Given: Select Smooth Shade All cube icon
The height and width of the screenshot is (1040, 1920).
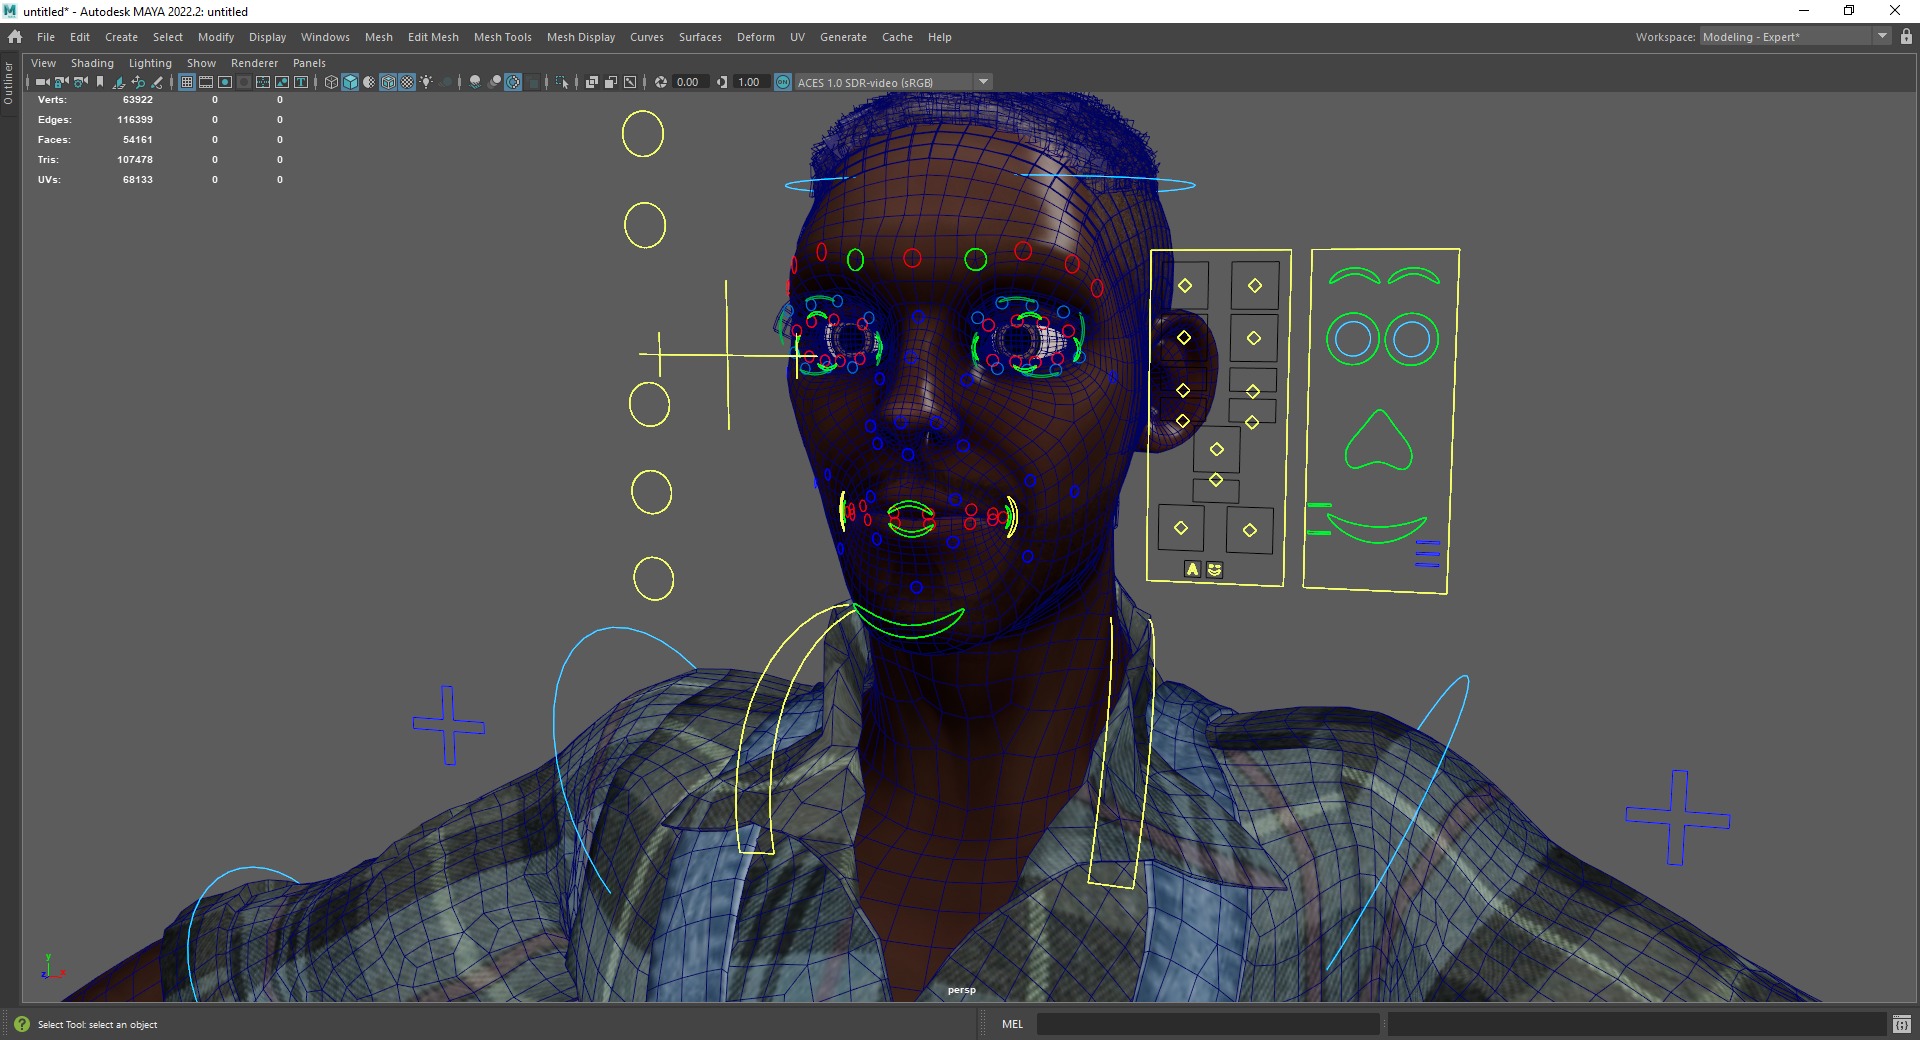Looking at the screenshot, I should [350, 82].
